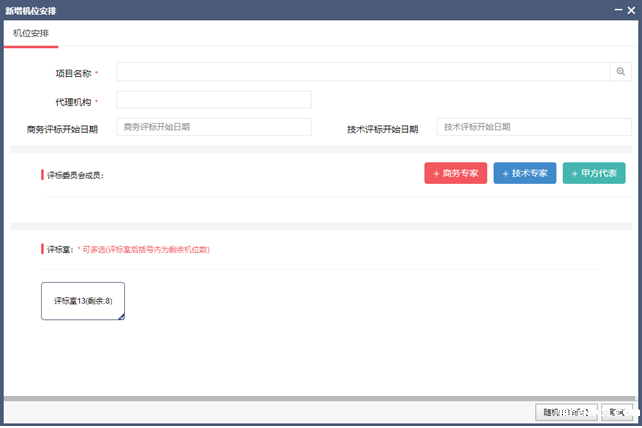Cancel the dialog with 取消
This screenshot has width=642, height=428.
617,411
